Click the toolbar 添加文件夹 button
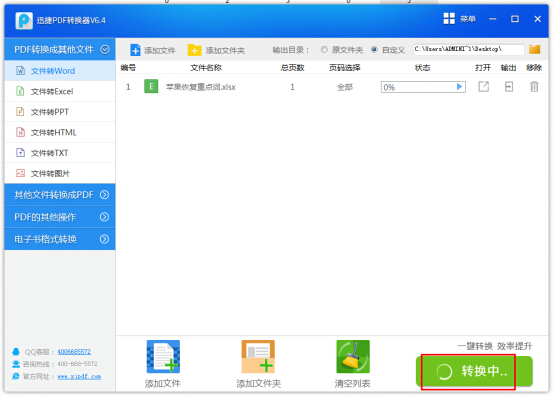The image size is (553, 397). pos(216,50)
